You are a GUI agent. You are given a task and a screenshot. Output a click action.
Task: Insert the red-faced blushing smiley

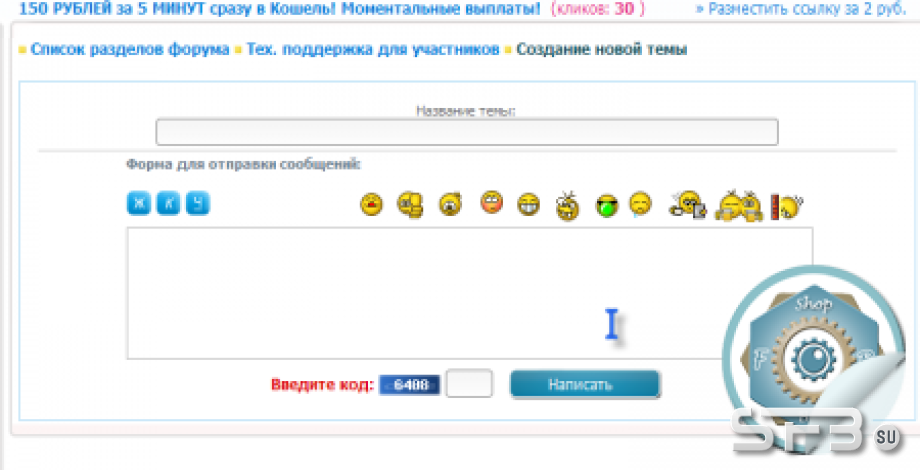click(492, 202)
